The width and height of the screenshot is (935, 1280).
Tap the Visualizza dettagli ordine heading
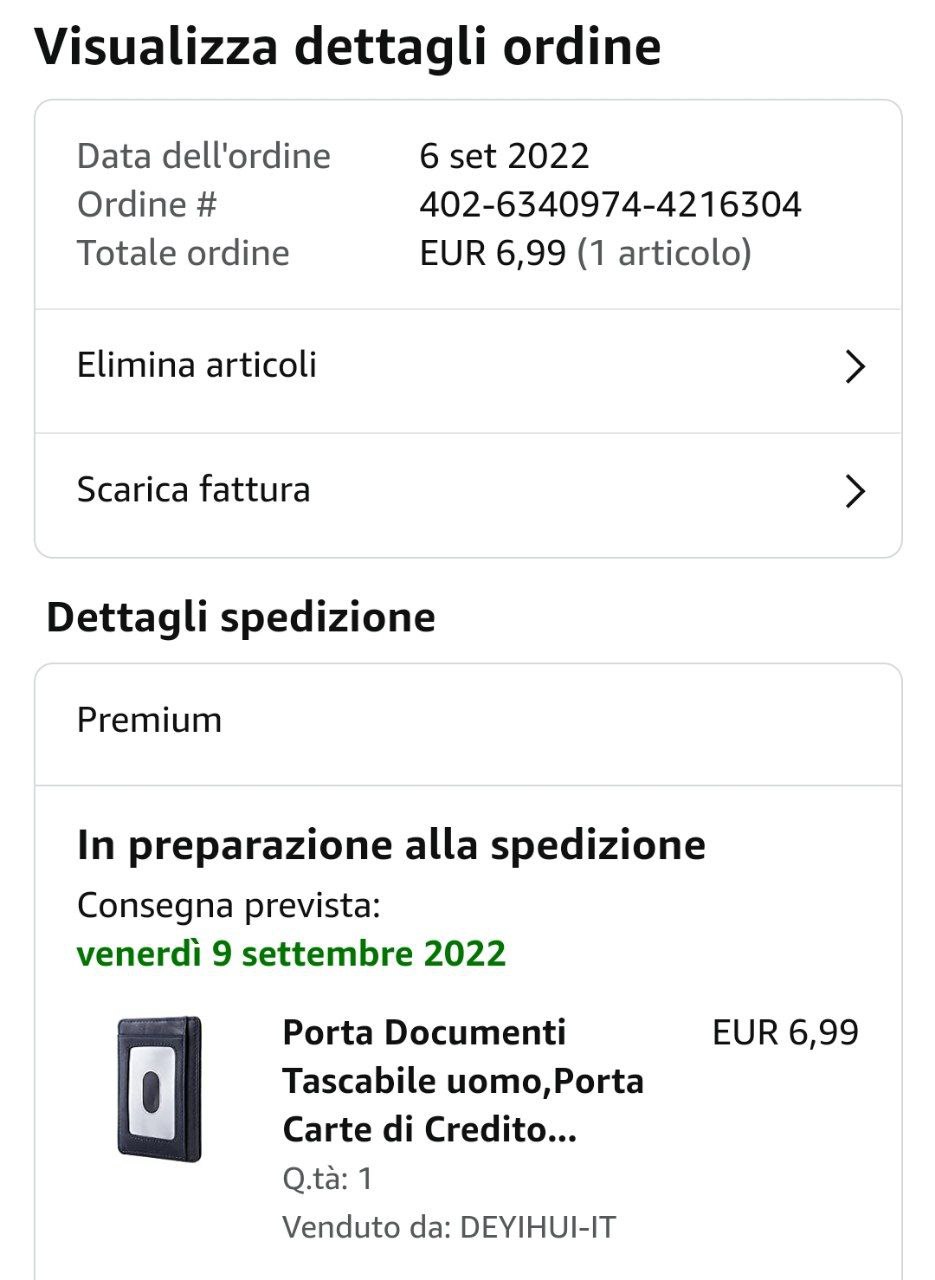point(348,47)
